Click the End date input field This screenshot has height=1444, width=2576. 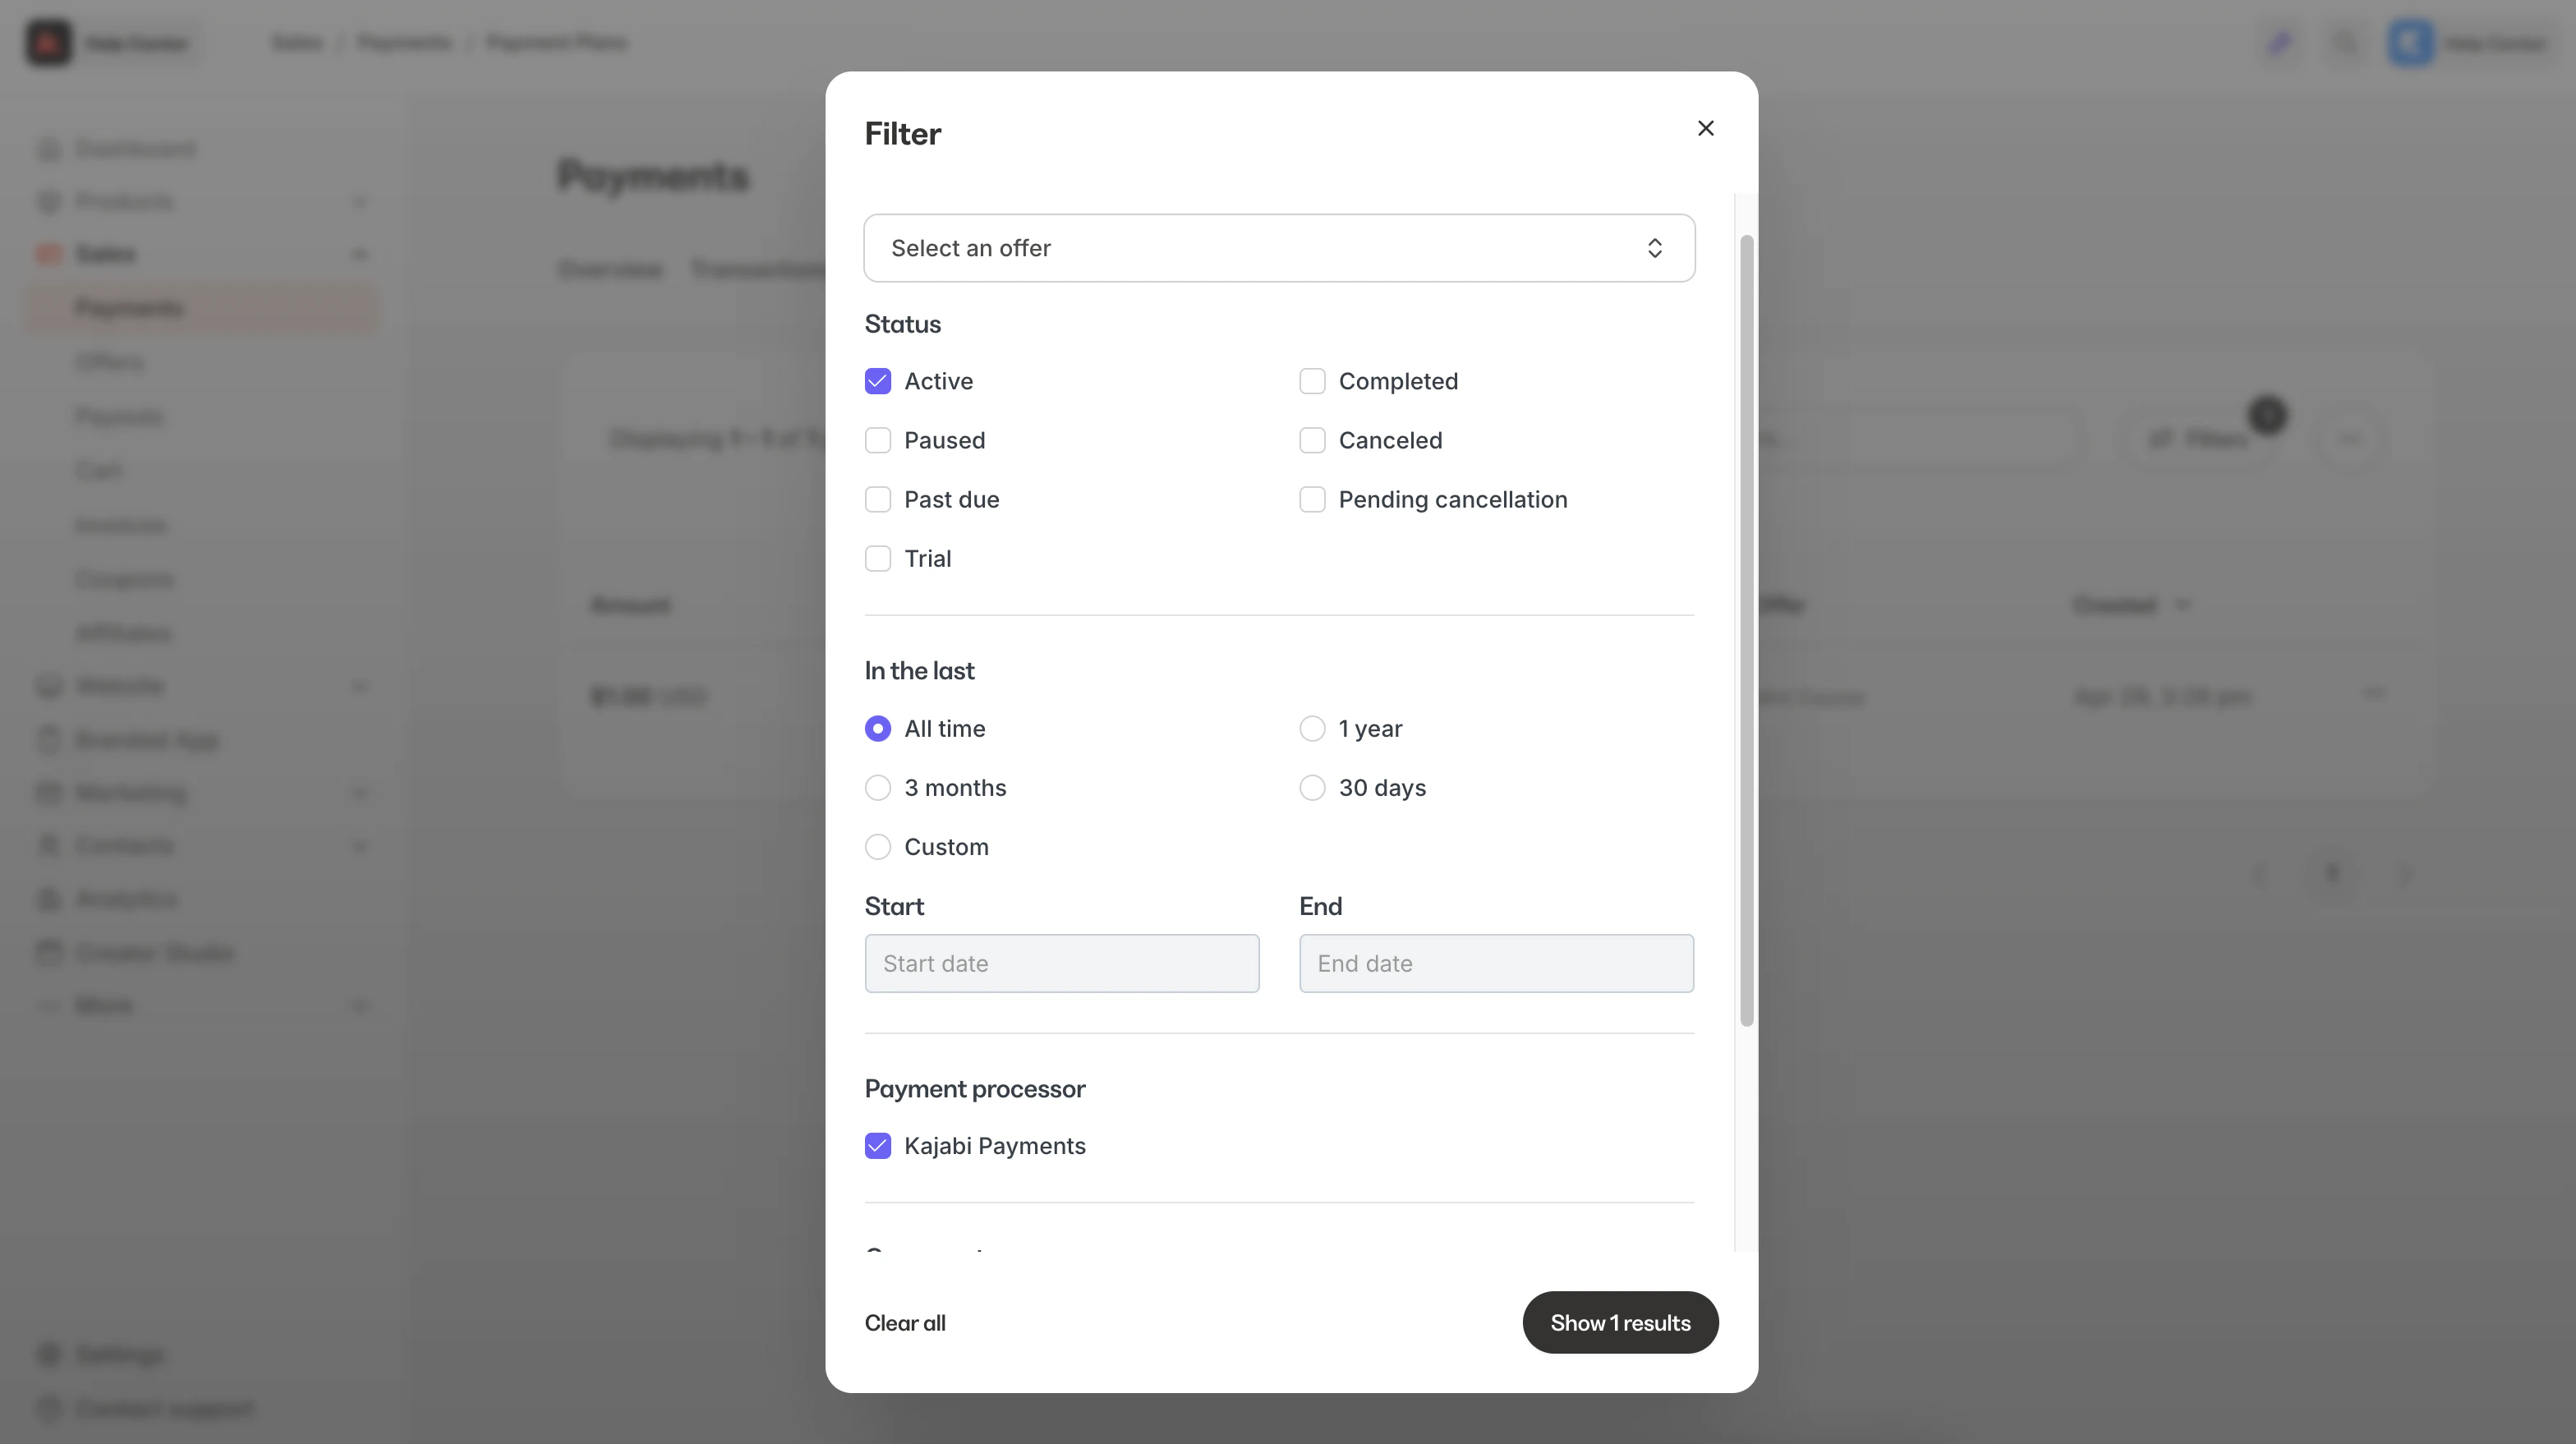point(1496,963)
